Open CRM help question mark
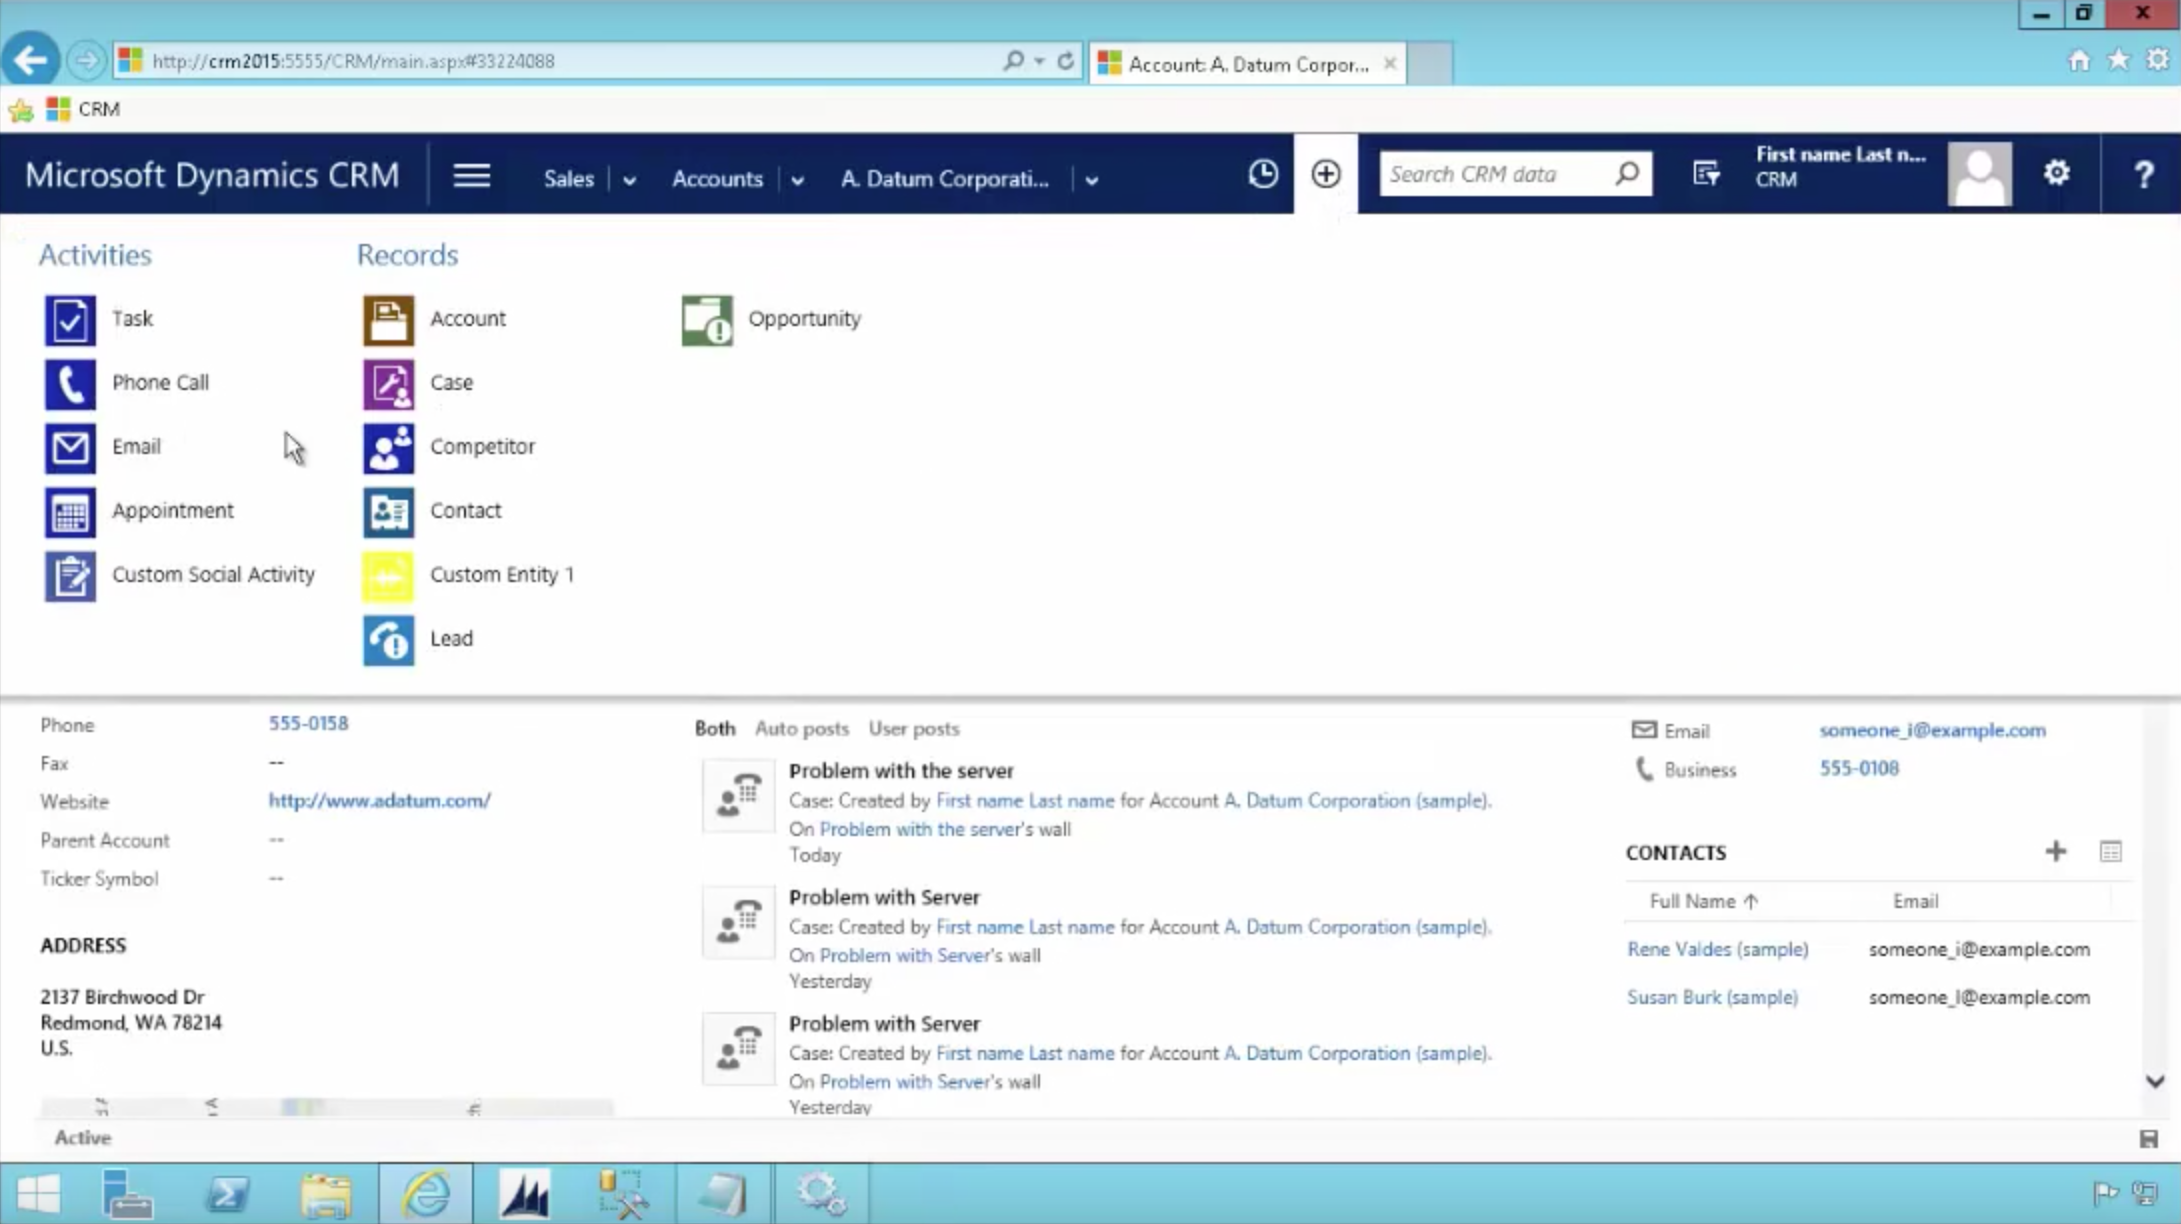The image size is (2181, 1224). pos(2143,175)
